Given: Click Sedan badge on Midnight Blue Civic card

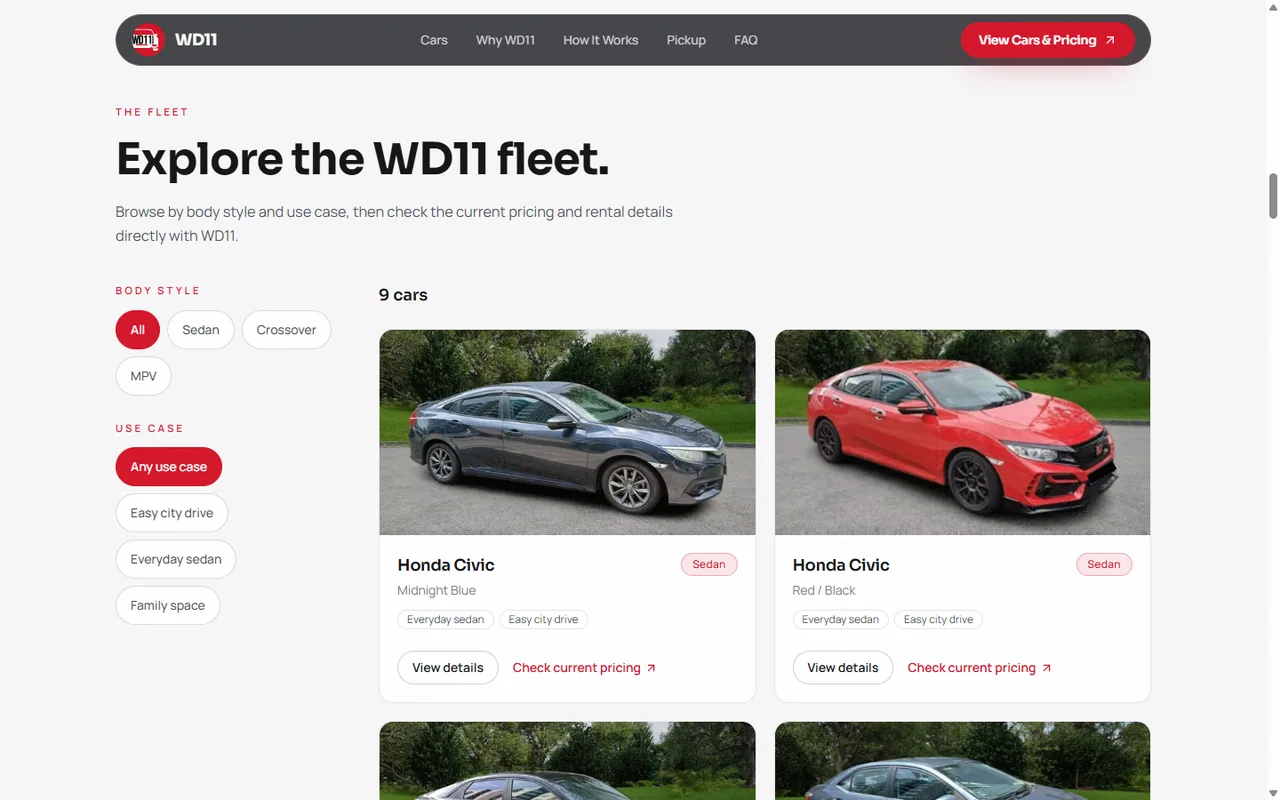Looking at the screenshot, I should click(709, 565).
